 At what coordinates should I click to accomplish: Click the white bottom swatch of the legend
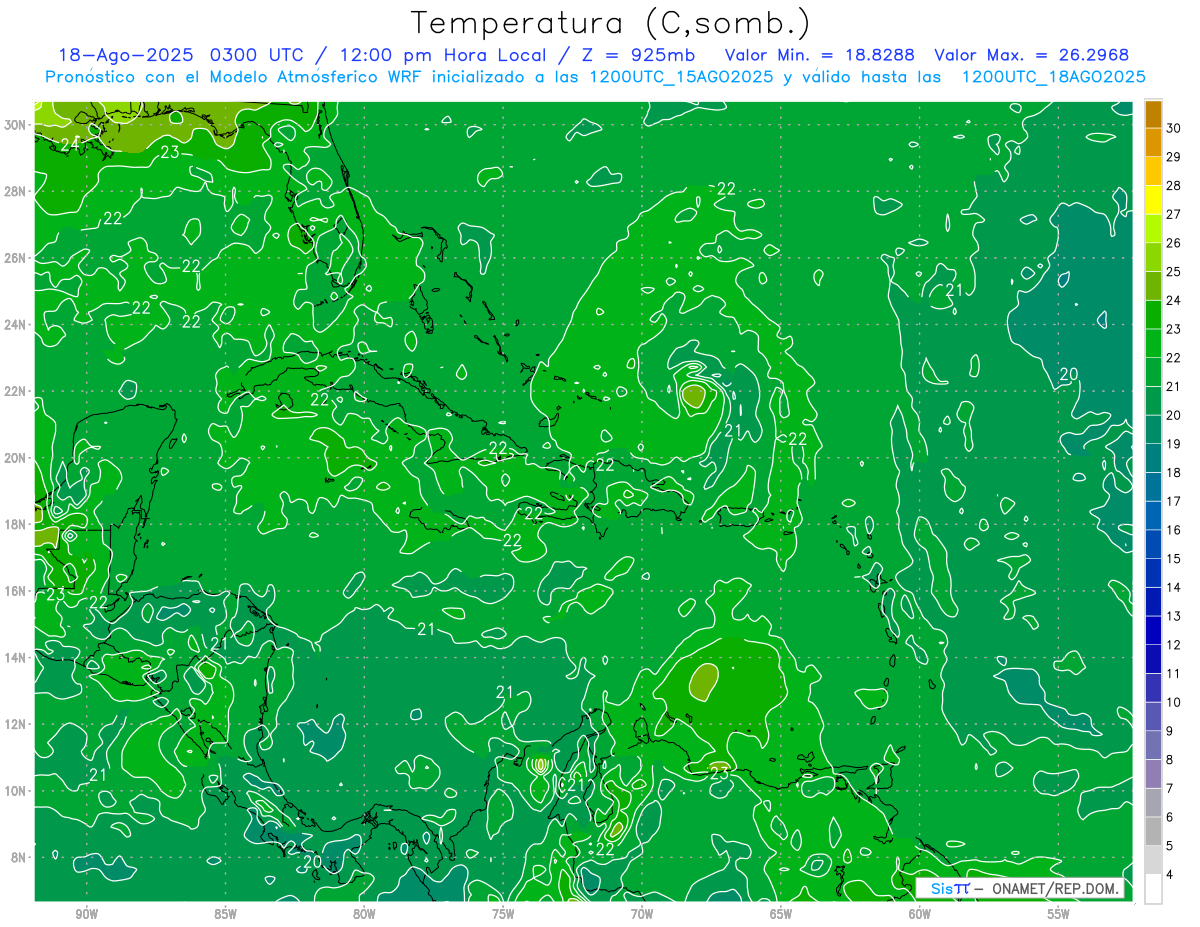click(1153, 889)
